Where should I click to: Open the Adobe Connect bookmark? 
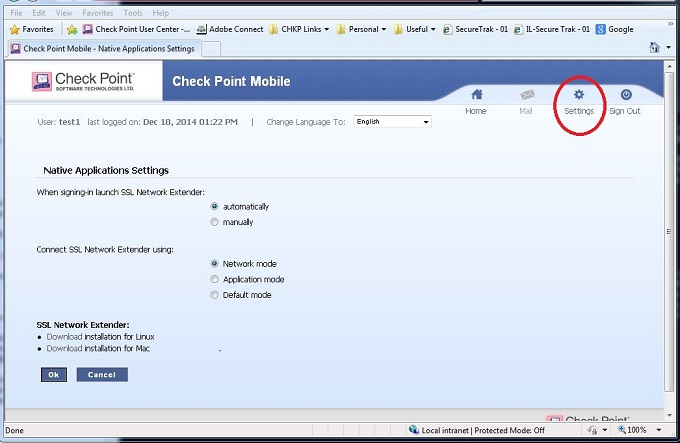(230, 29)
